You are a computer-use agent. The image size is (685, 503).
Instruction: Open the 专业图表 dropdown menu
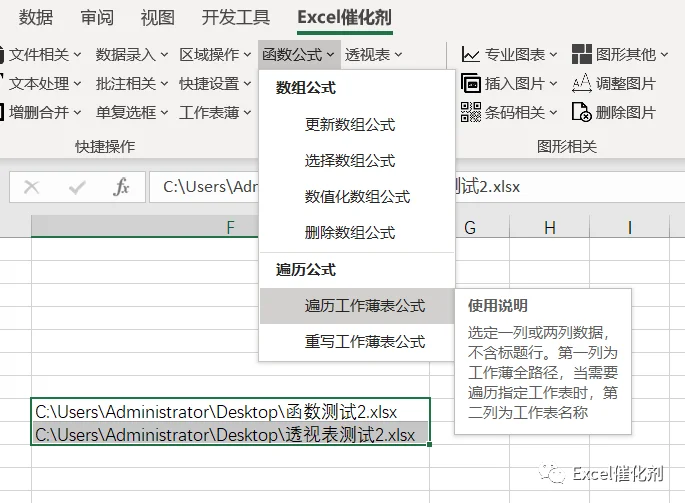point(553,55)
